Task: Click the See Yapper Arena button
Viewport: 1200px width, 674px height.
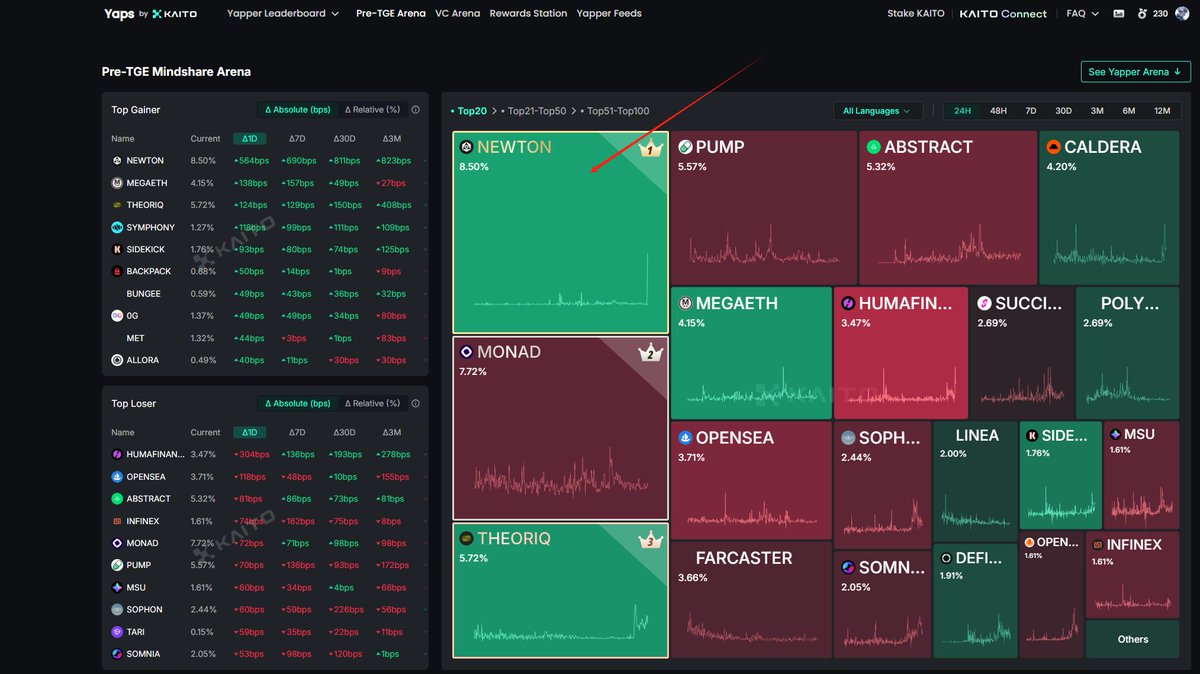Action: 1136,72
